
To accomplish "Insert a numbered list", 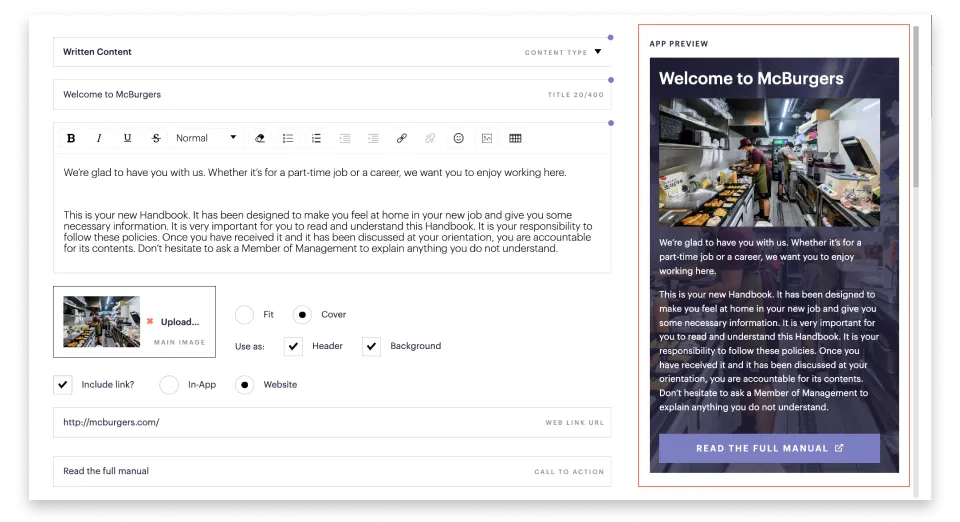I will pos(316,138).
